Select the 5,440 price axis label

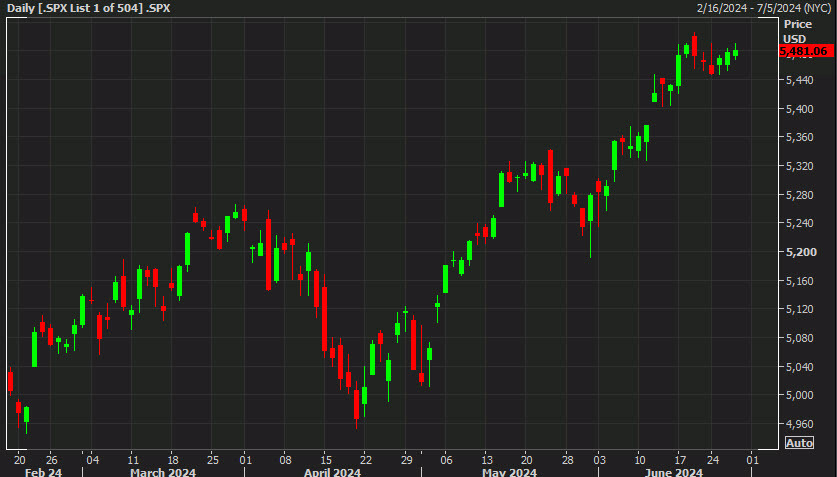[800, 80]
